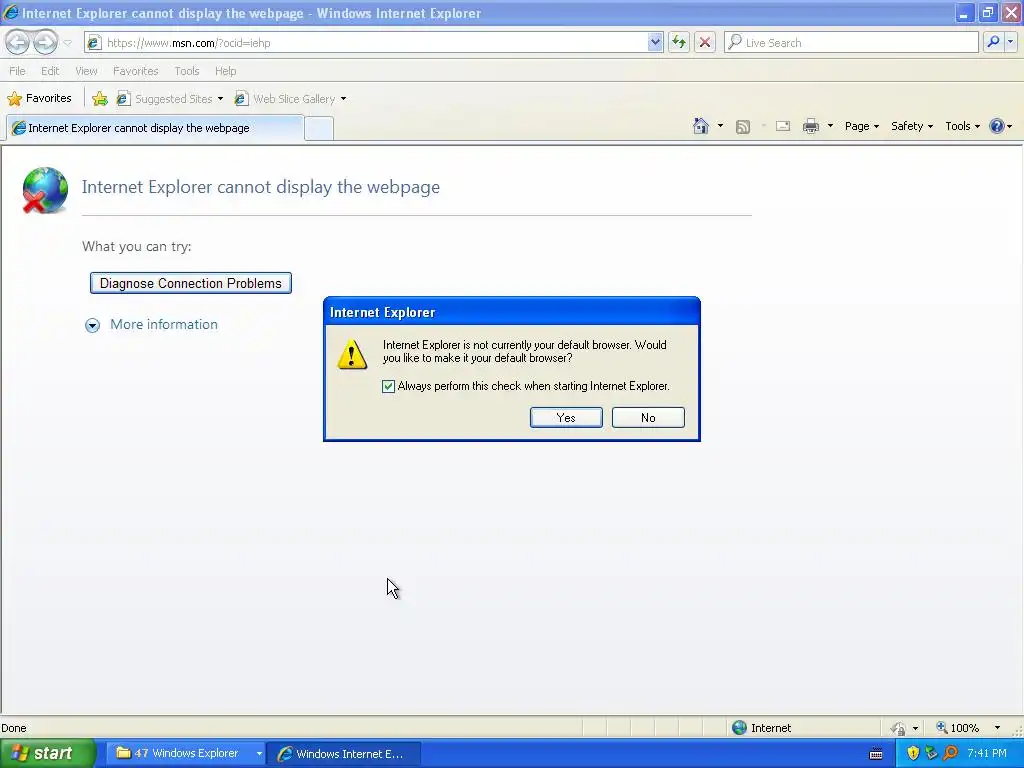The height and width of the screenshot is (768, 1024).
Task: Click the Refresh page icon
Action: coord(679,43)
